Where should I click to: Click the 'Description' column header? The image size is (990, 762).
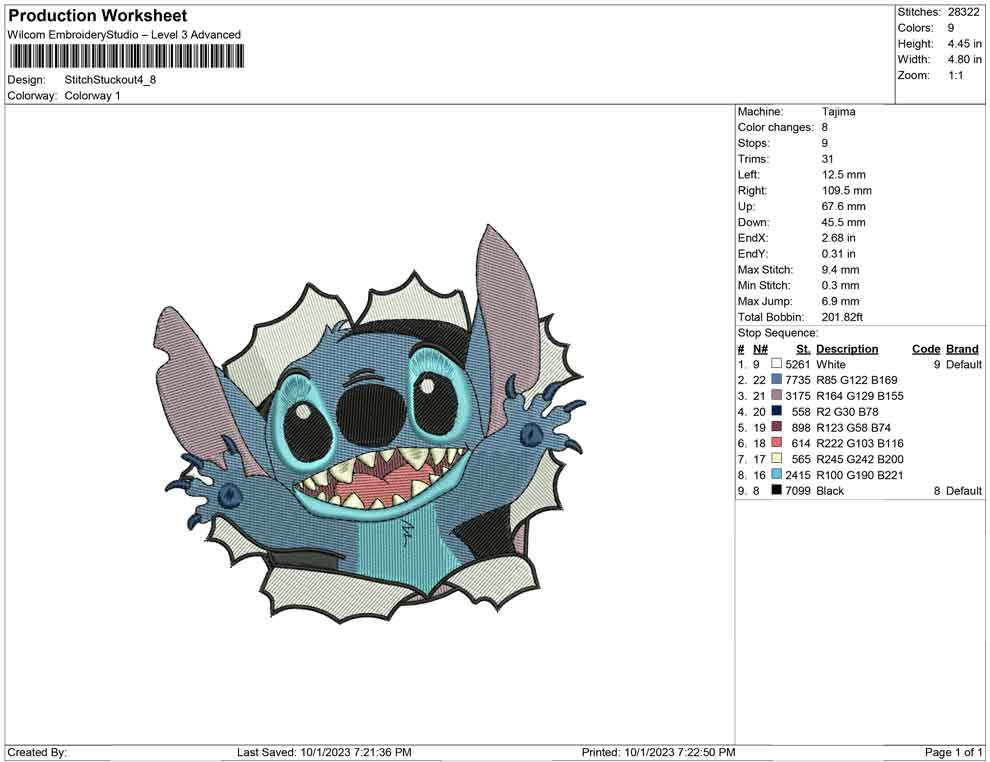click(x=847, y=348)
